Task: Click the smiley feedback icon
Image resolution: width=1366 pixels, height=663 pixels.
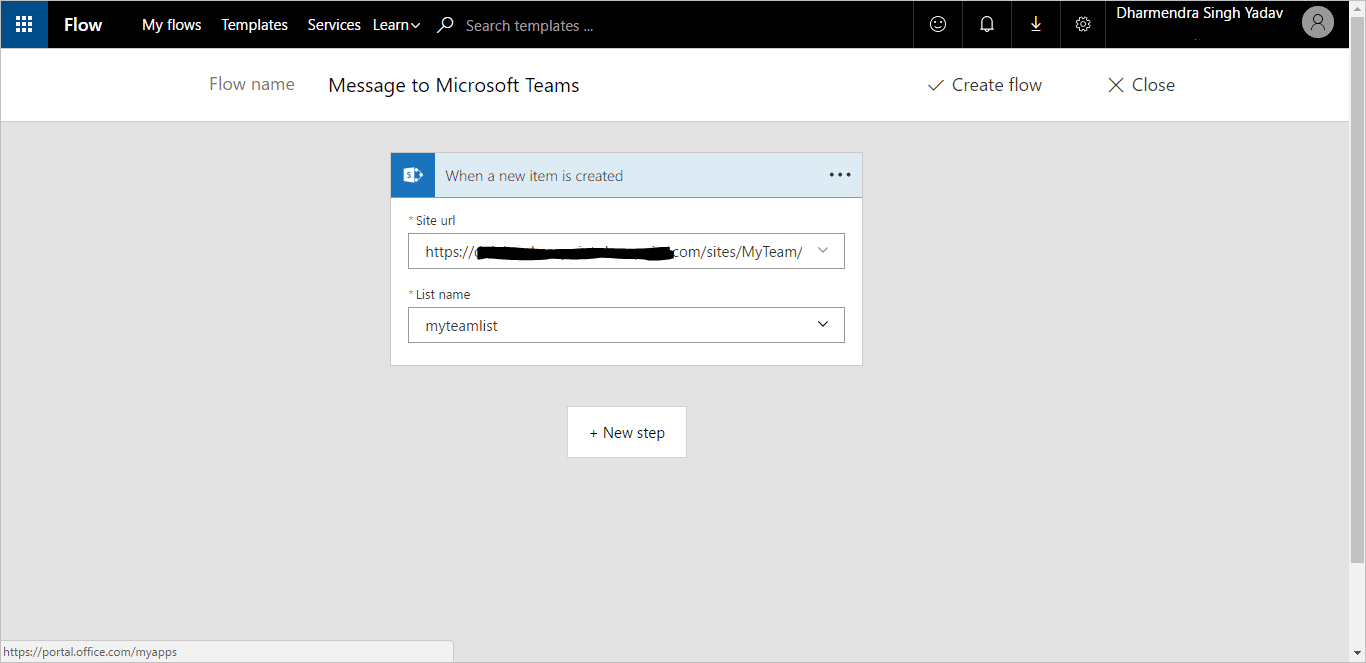Action: [938, 24]
